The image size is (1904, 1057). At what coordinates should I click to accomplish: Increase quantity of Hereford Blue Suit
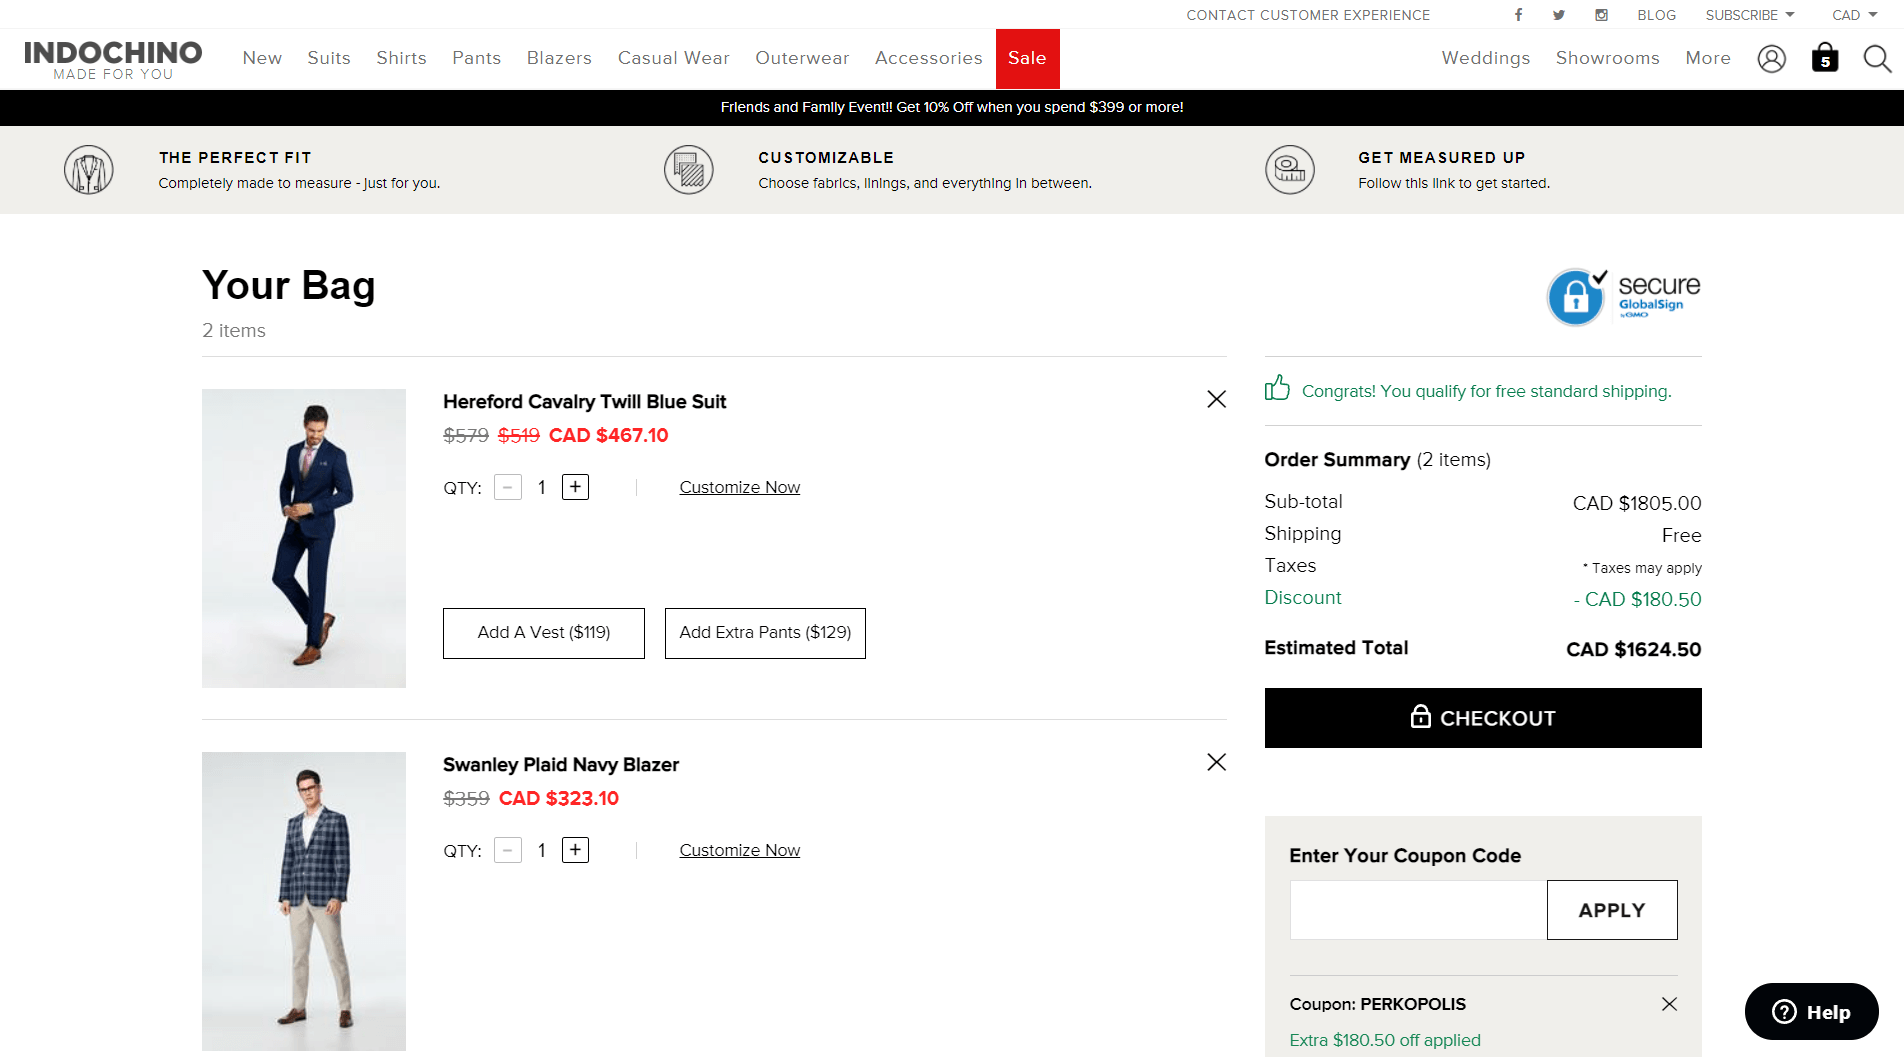click(575, 487)
